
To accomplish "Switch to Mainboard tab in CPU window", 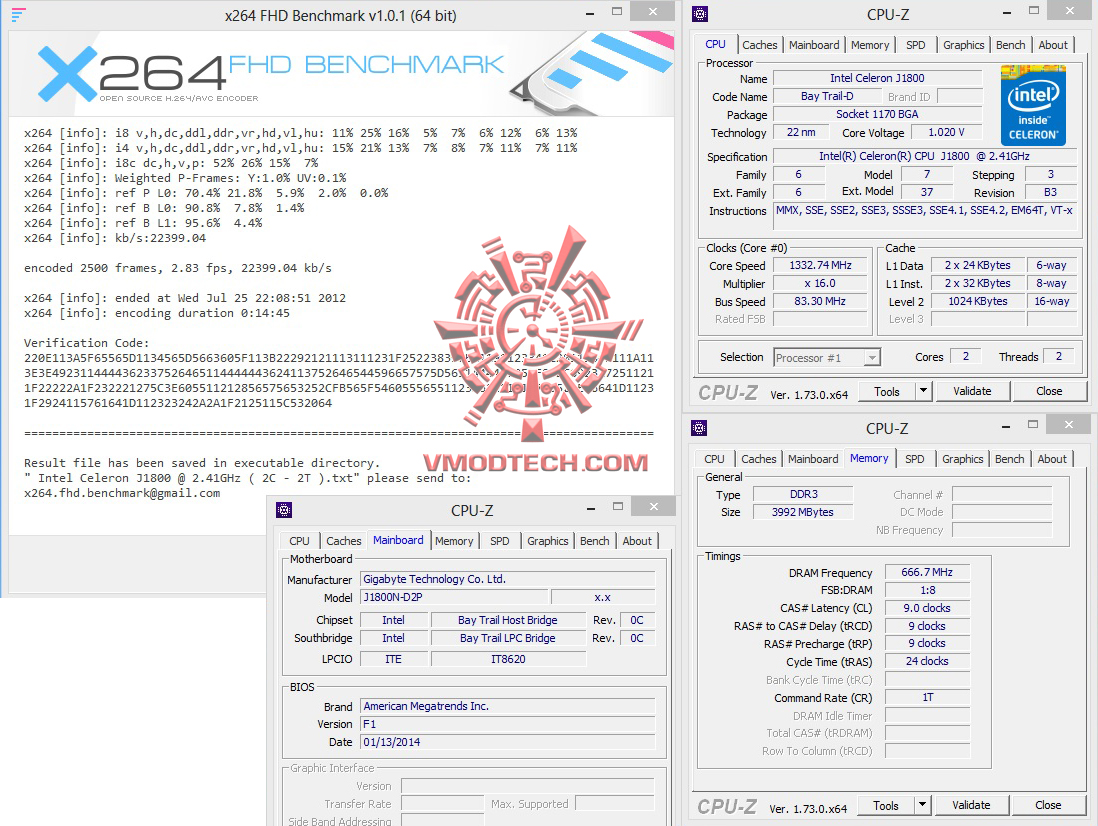I will (x=814, y=45).
